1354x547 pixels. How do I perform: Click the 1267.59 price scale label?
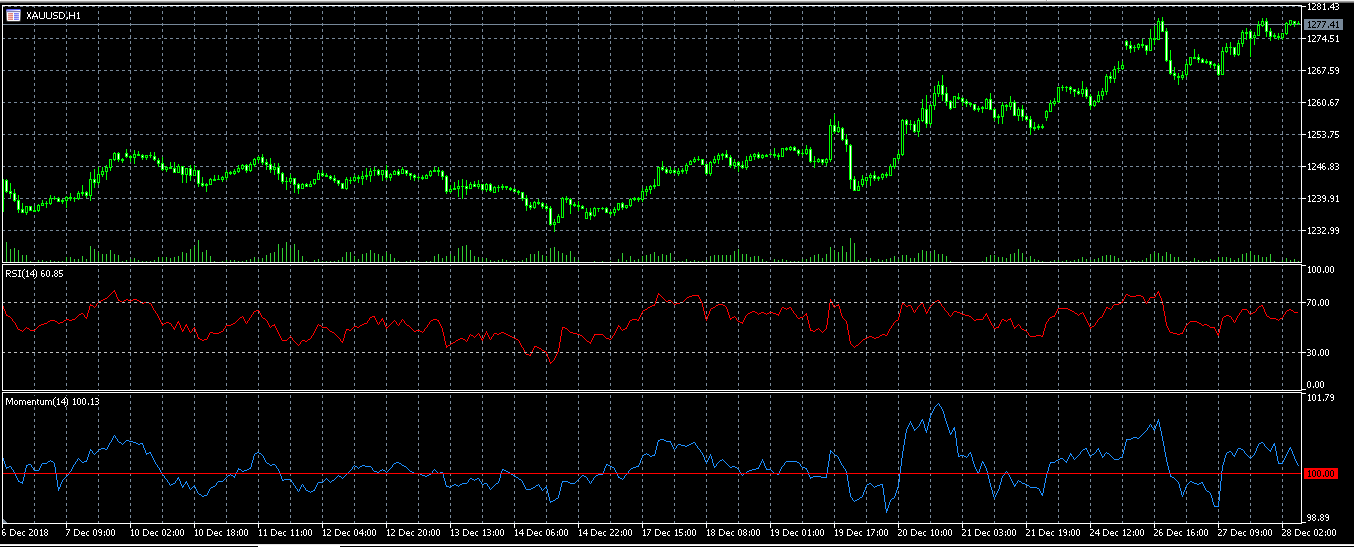tap(1323, 71)
